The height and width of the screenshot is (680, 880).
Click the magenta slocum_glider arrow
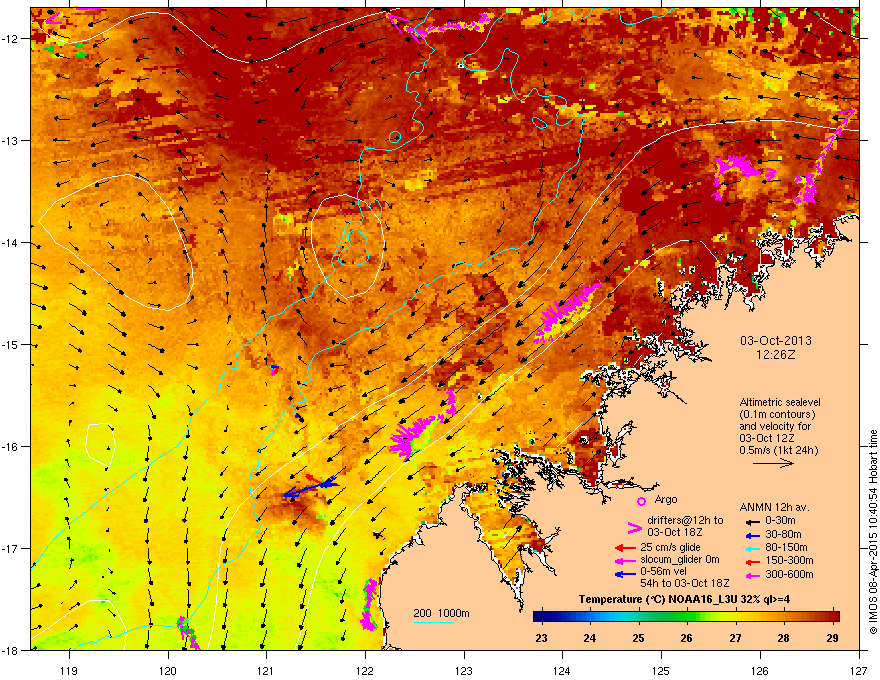[625, 560]
